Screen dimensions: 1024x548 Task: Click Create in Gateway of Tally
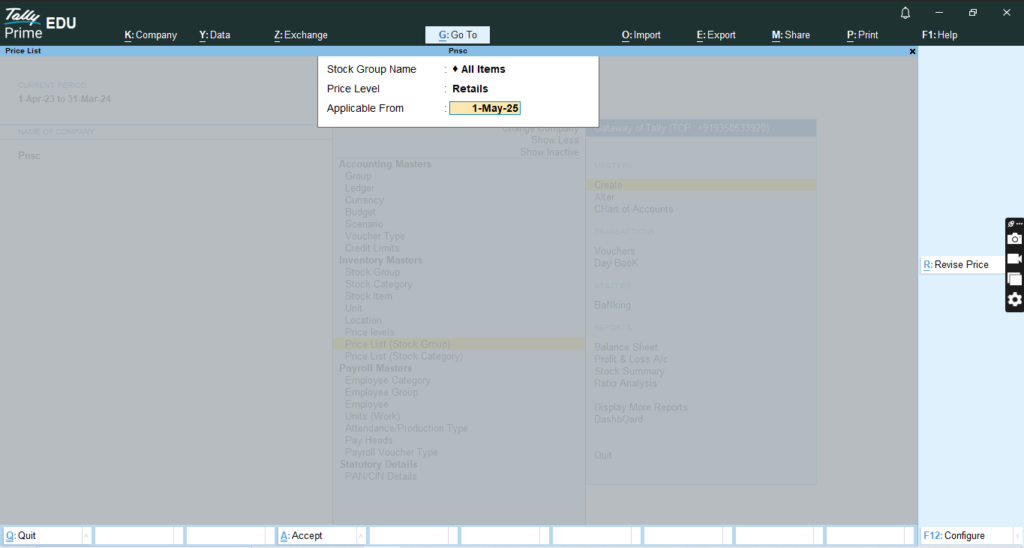701,185
